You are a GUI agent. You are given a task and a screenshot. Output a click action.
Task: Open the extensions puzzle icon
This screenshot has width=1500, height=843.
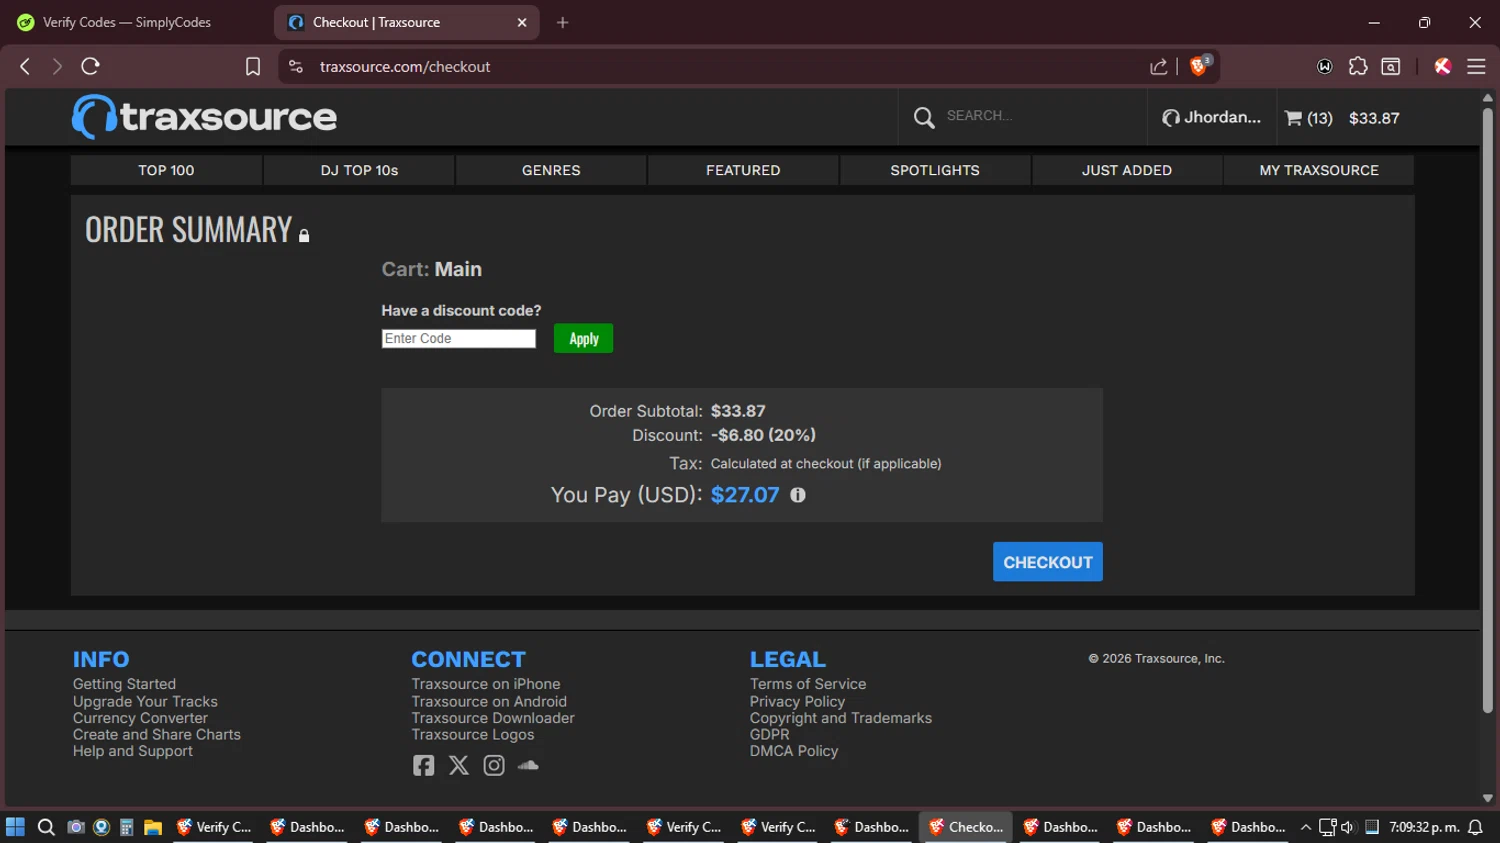pyautogui.click(x=1358, y=66)
